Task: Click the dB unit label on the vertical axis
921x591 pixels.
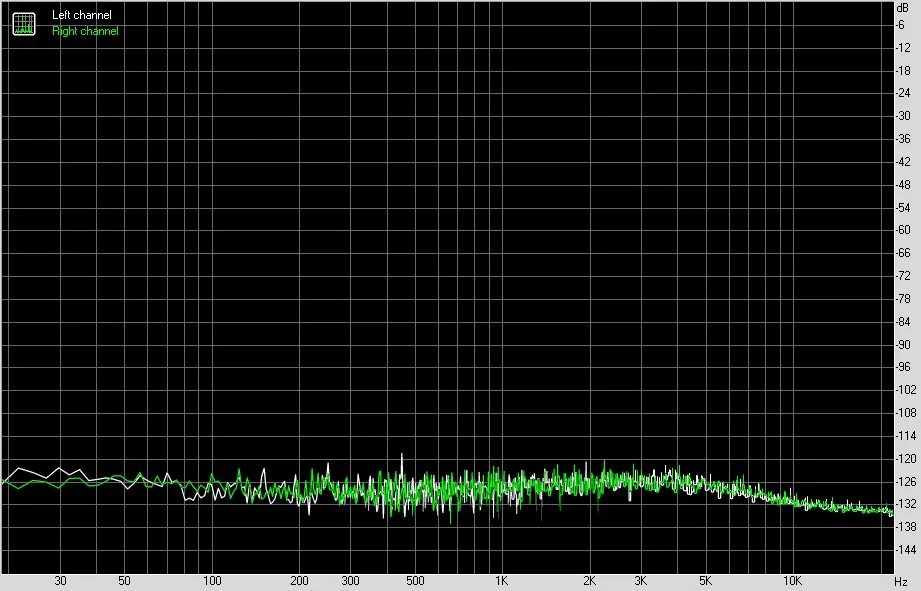Action: point(903,8)
